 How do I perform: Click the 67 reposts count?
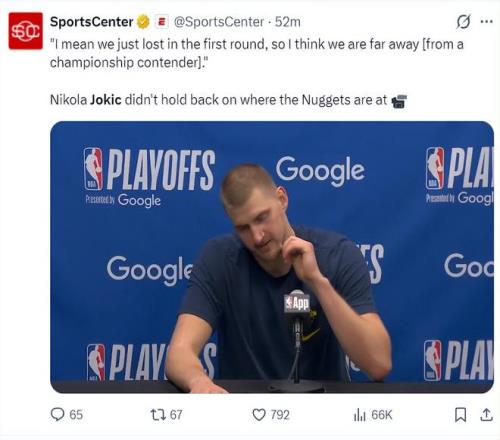(176, 415)
